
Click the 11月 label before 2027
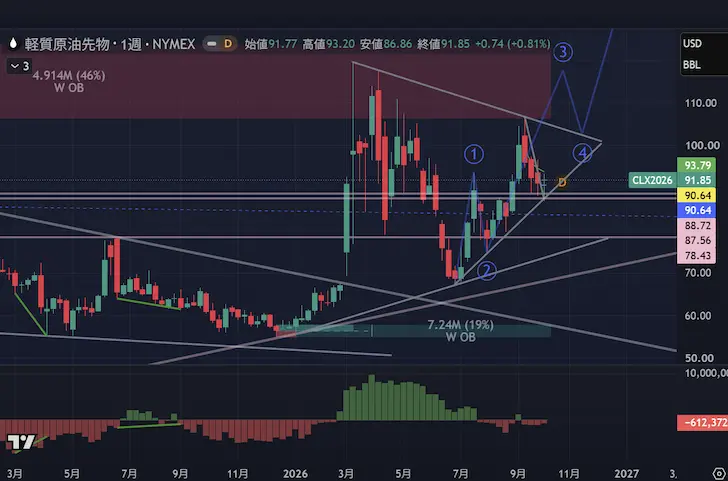(569, 474)
